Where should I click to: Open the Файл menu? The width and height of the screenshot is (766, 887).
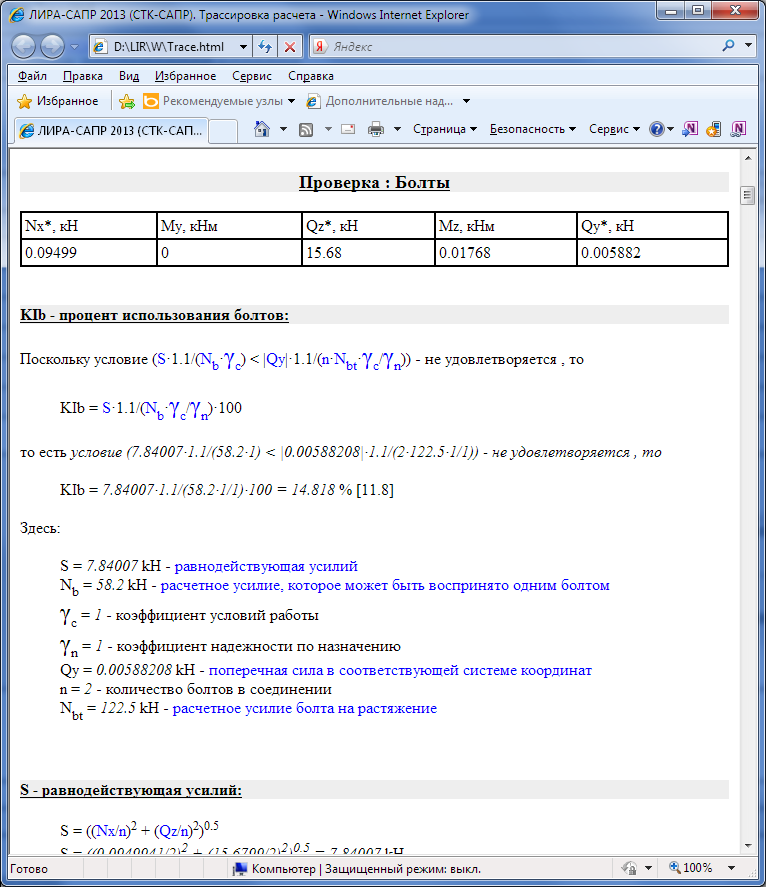tap(32, 76)
